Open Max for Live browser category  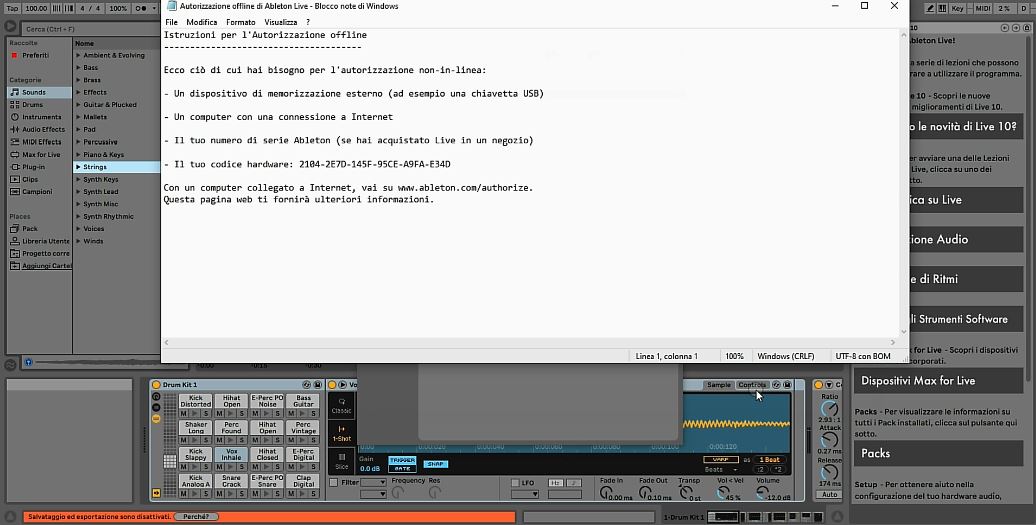39,155
